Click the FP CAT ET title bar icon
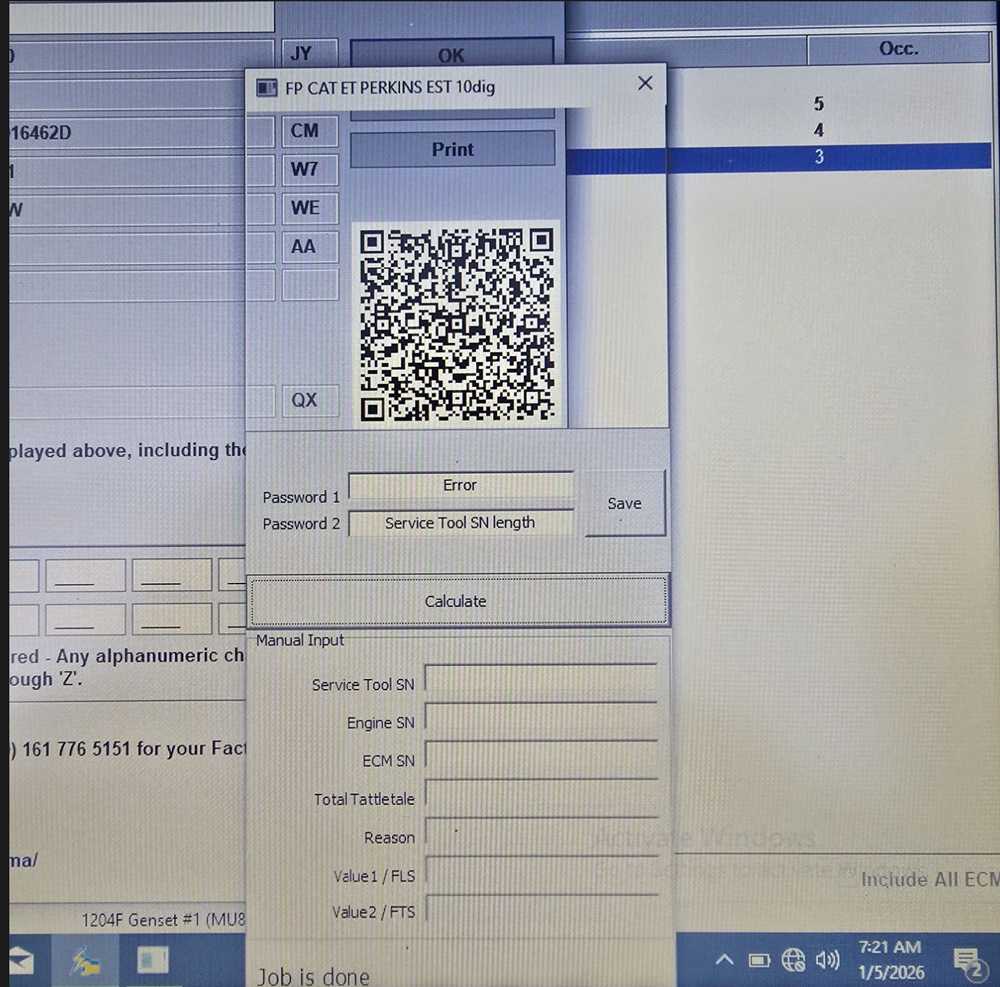1000x987 pixels. (x=267, y=88)
